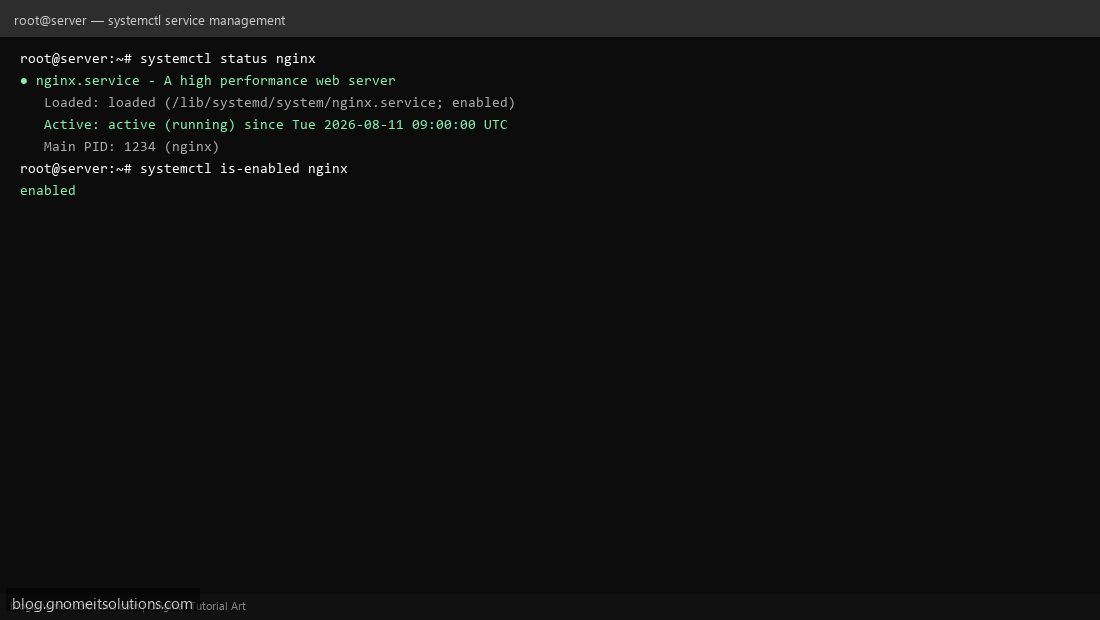Click the 'systemctl is-enabled nginx' command text
Viewport: 1100px width, 620px height.
244,168
